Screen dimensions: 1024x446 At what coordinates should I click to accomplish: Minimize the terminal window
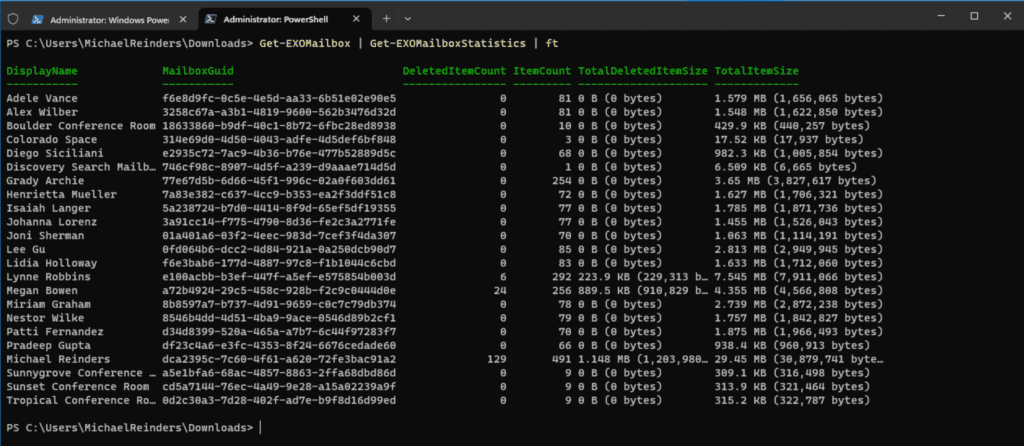click(x=942, y=16)
